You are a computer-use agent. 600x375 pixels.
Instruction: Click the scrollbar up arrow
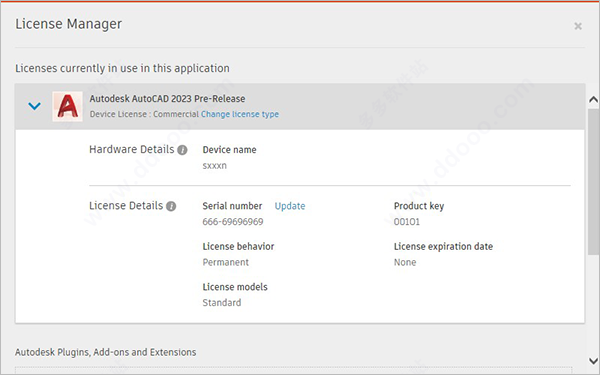(x=593, y=100)
